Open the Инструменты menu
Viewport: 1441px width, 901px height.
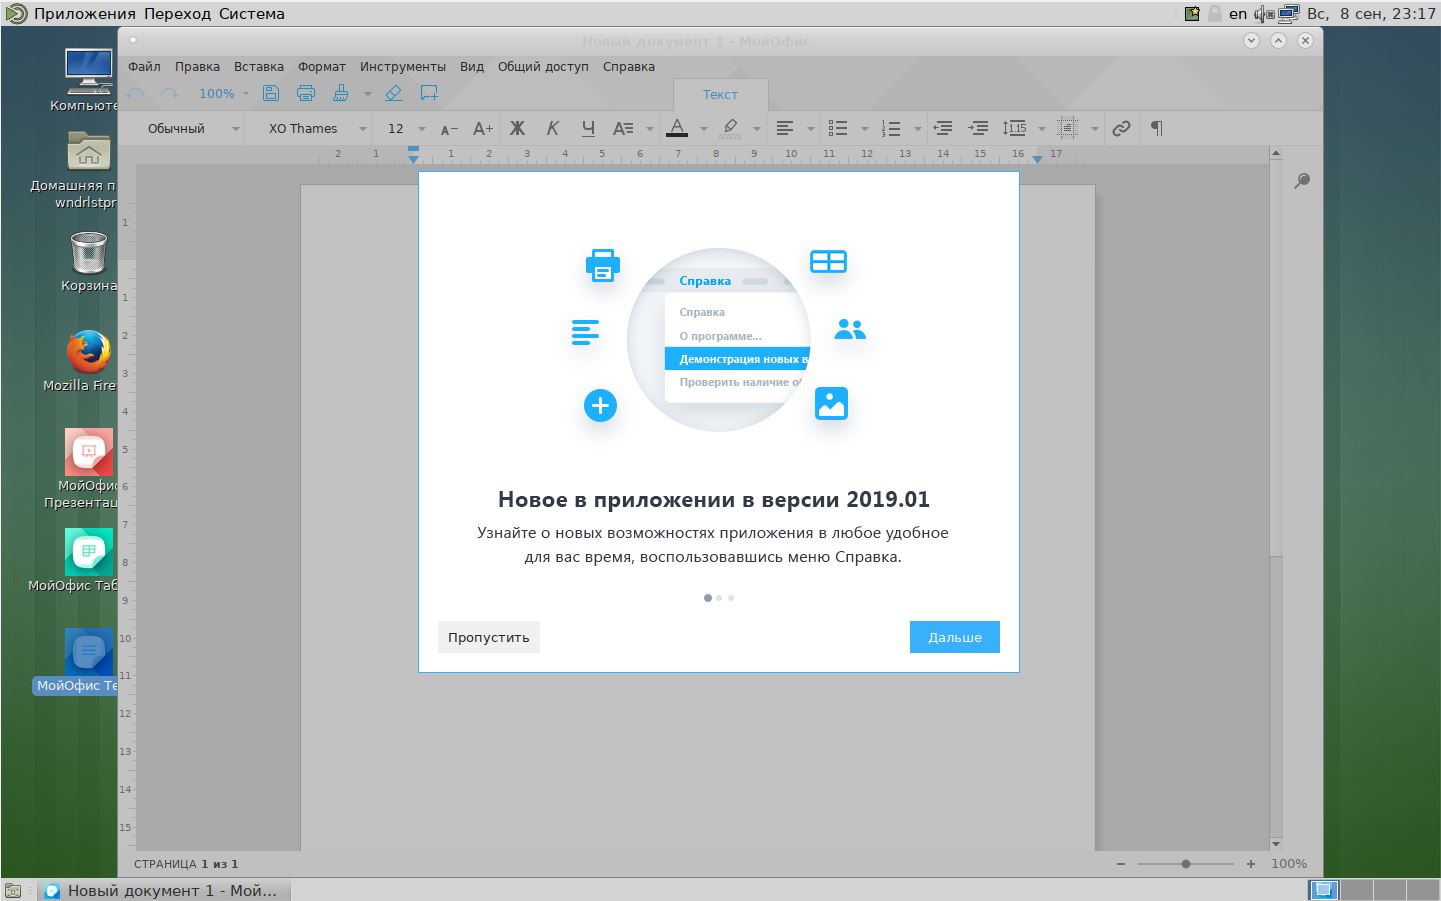tap(403, 66)
